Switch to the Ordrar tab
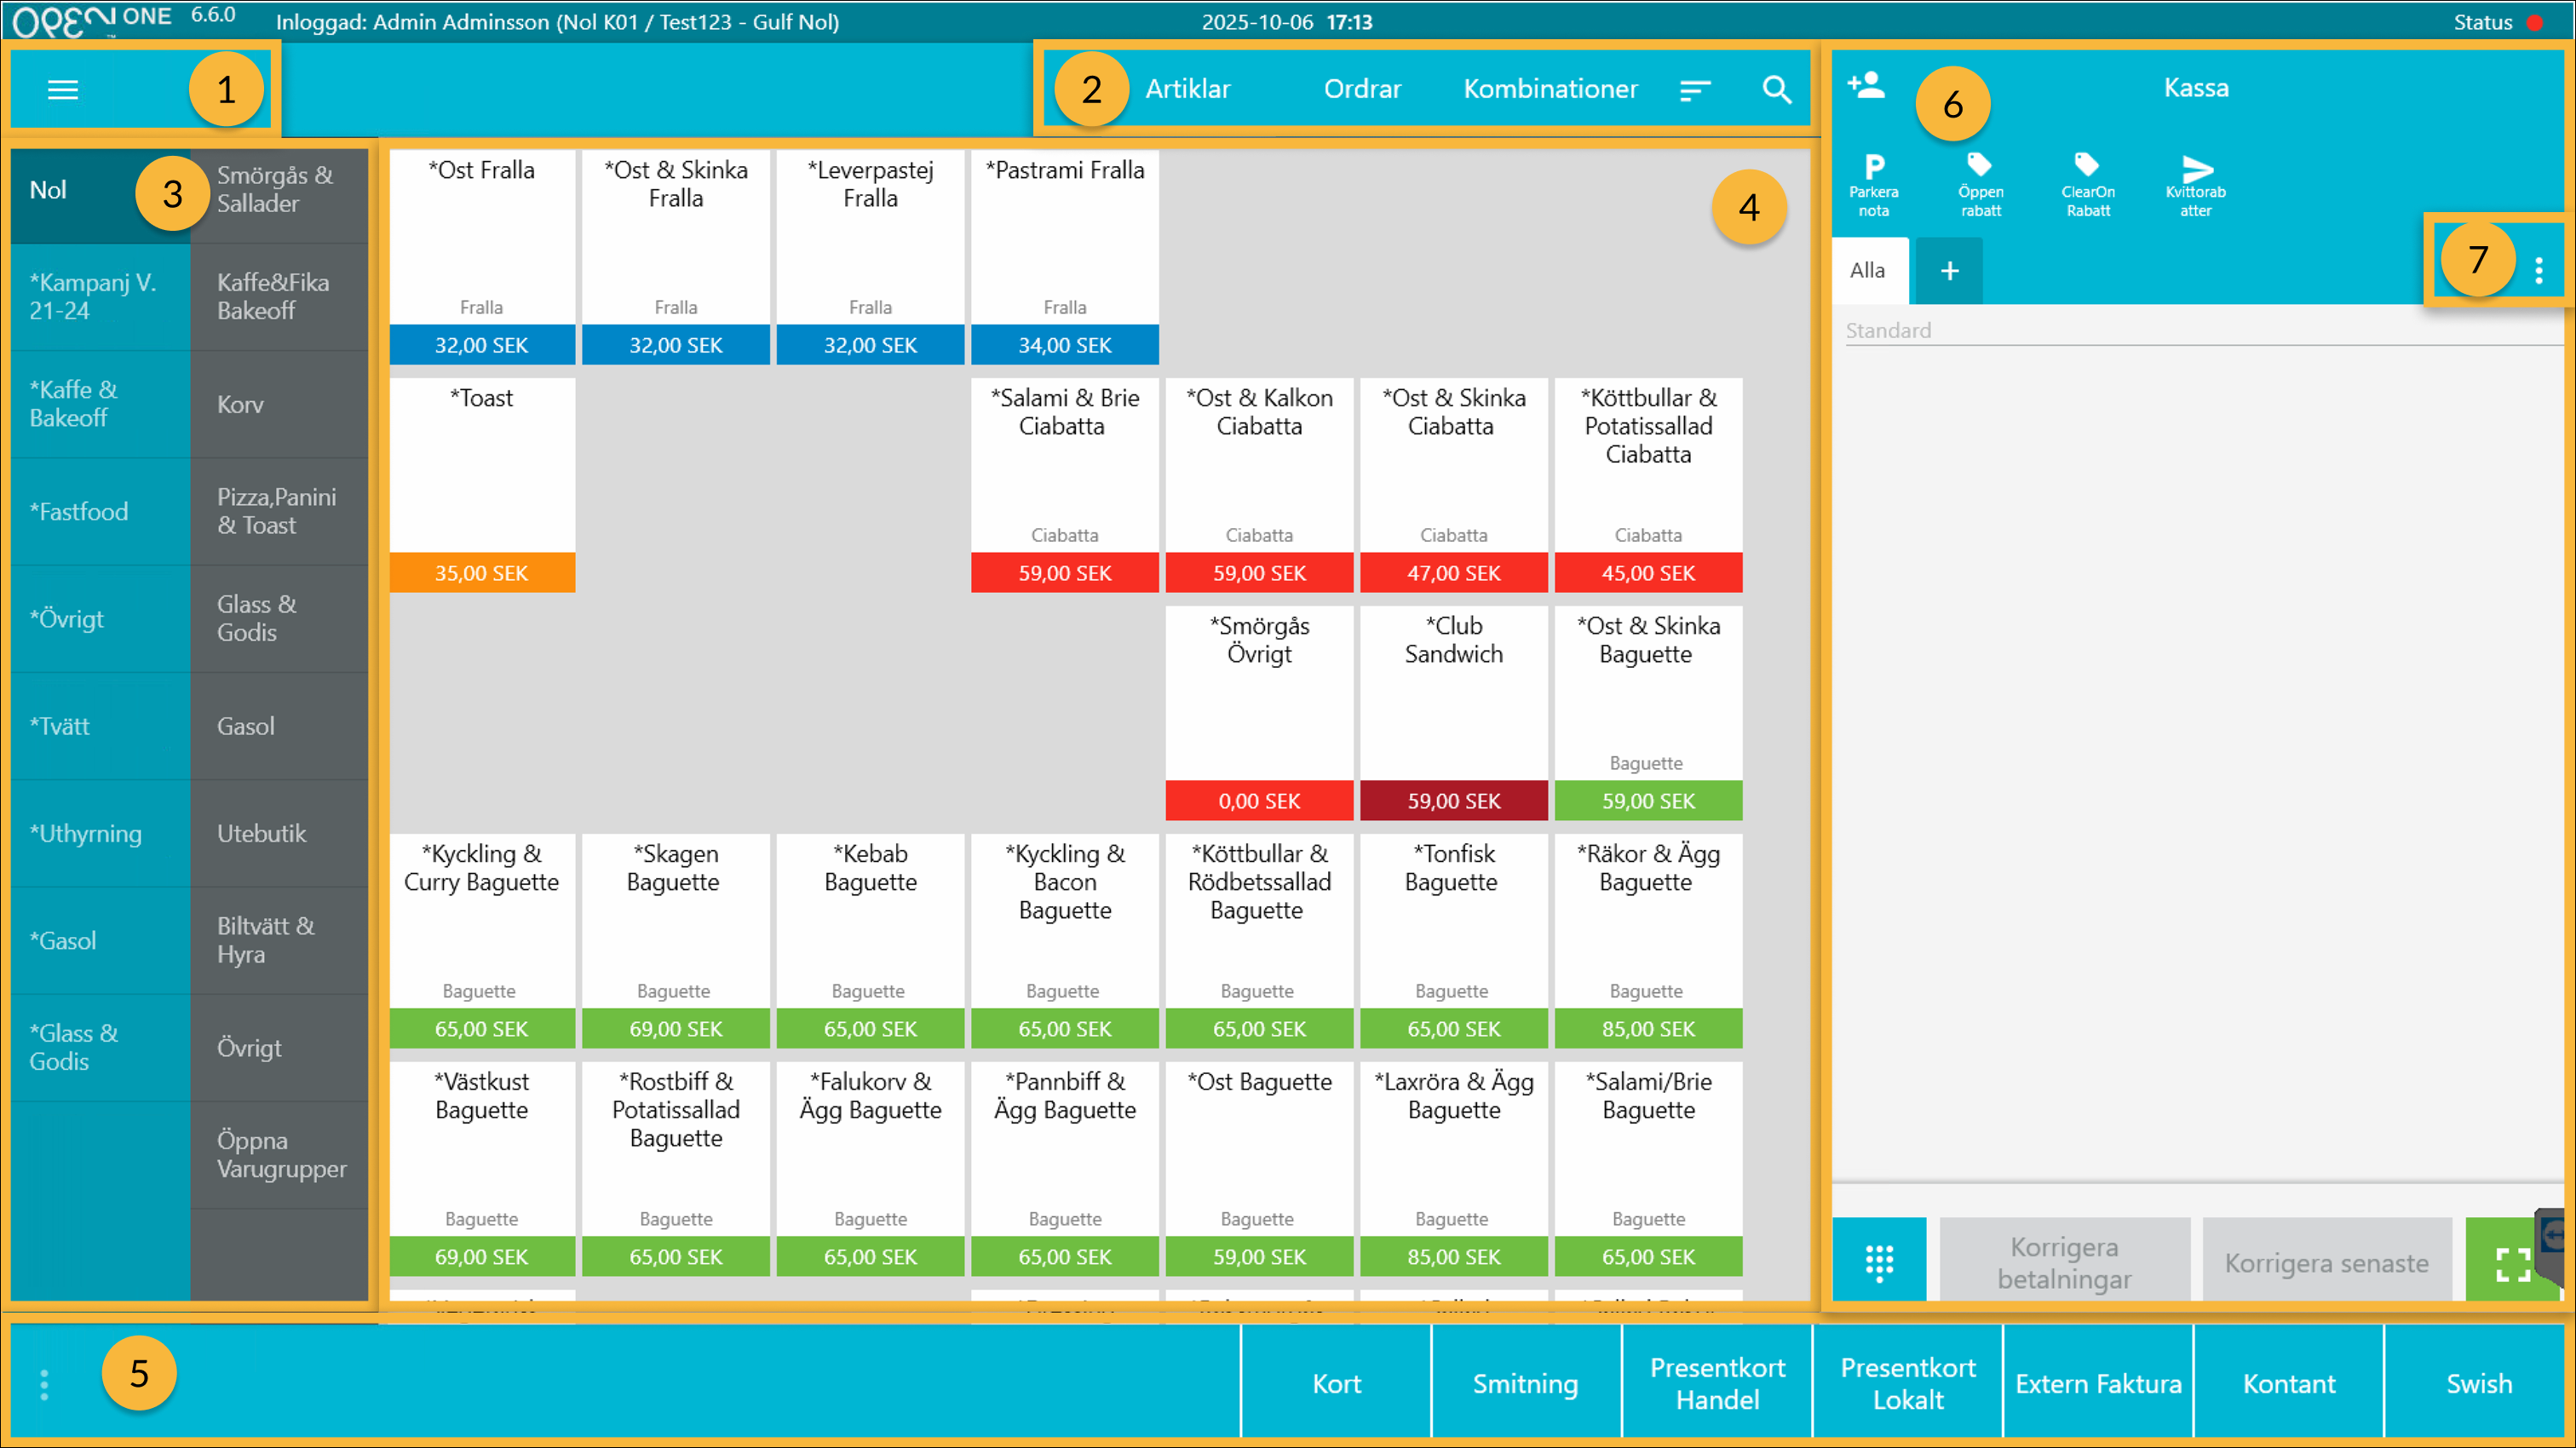This screenshot has width=2576, height=1448. point(1362,90)
